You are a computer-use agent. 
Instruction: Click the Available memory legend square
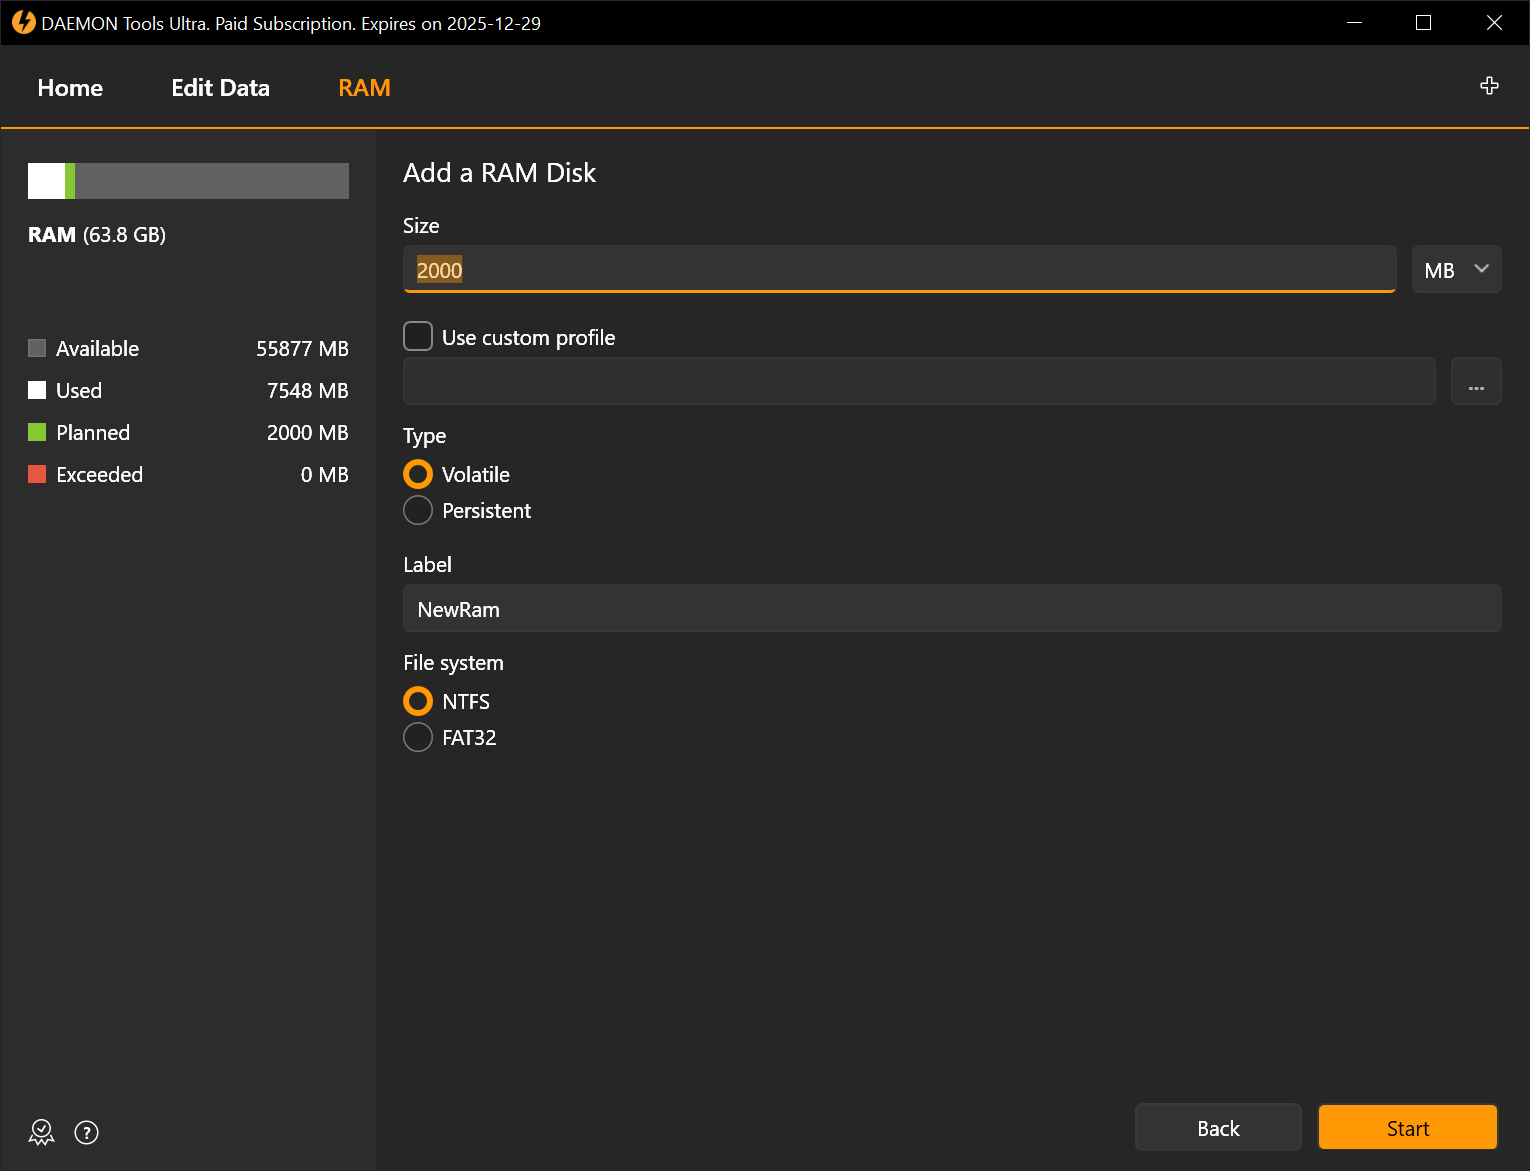point(37,348)
